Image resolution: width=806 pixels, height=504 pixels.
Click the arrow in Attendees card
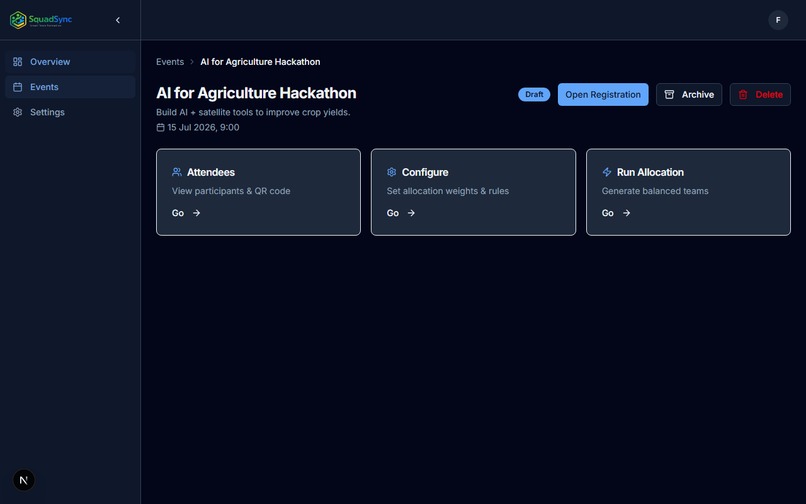pos(196,213)
